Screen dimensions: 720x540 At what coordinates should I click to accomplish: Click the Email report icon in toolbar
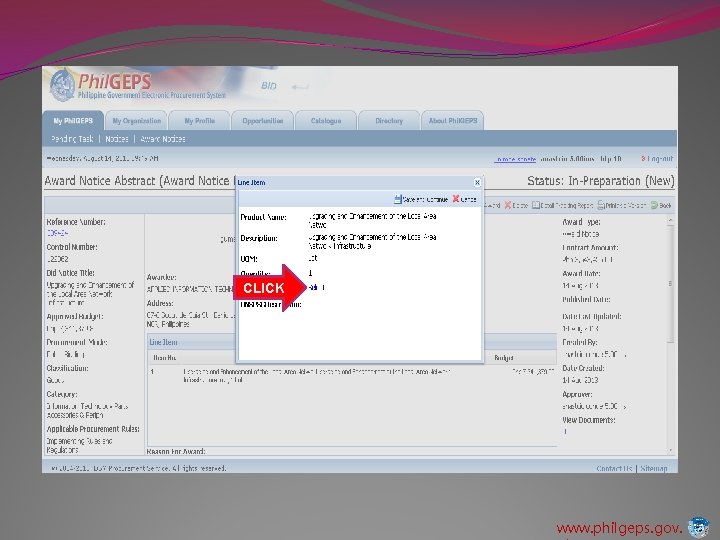[x=535, y=205]
